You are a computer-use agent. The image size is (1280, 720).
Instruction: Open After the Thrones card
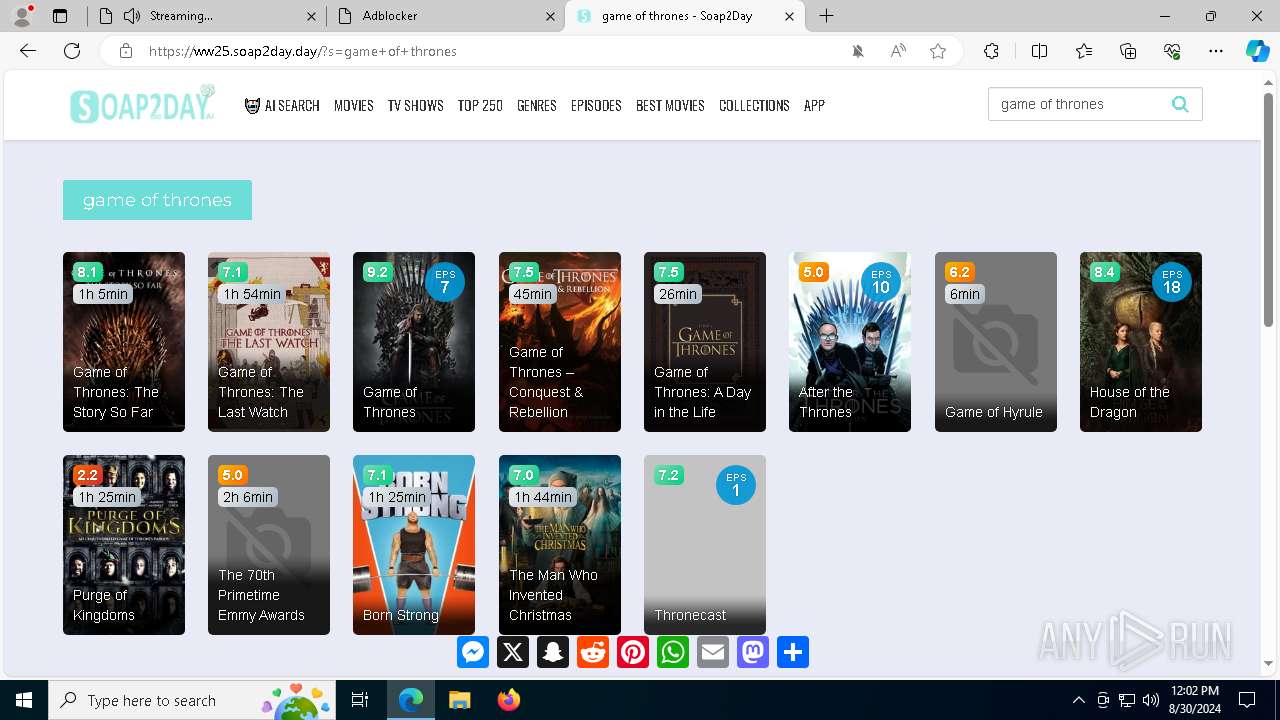(850, 342)
